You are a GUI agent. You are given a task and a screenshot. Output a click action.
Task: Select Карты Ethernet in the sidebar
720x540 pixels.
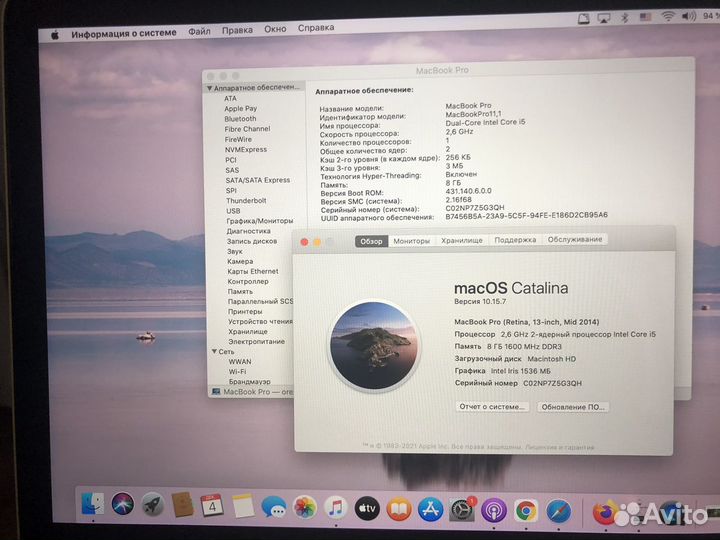point(253,271)
